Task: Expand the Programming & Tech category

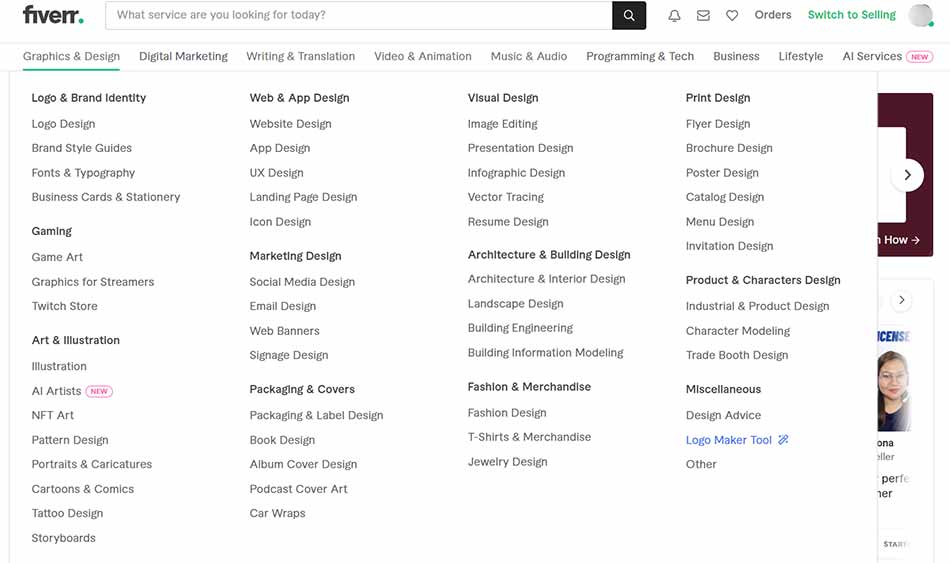Action: (x=640, y=57)
